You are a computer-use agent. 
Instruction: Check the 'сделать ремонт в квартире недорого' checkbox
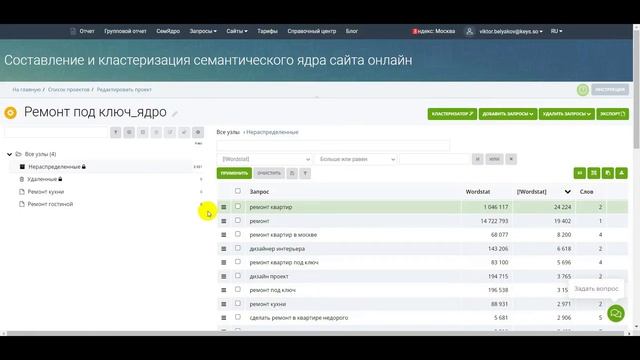[238, 317]
